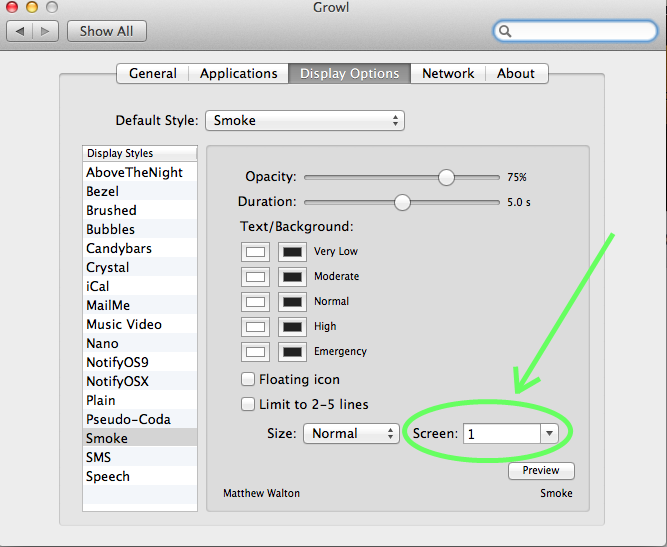This screenshot has width=667, height=547.
Task: Open the Size Normal dropdown
Action: 351,433
